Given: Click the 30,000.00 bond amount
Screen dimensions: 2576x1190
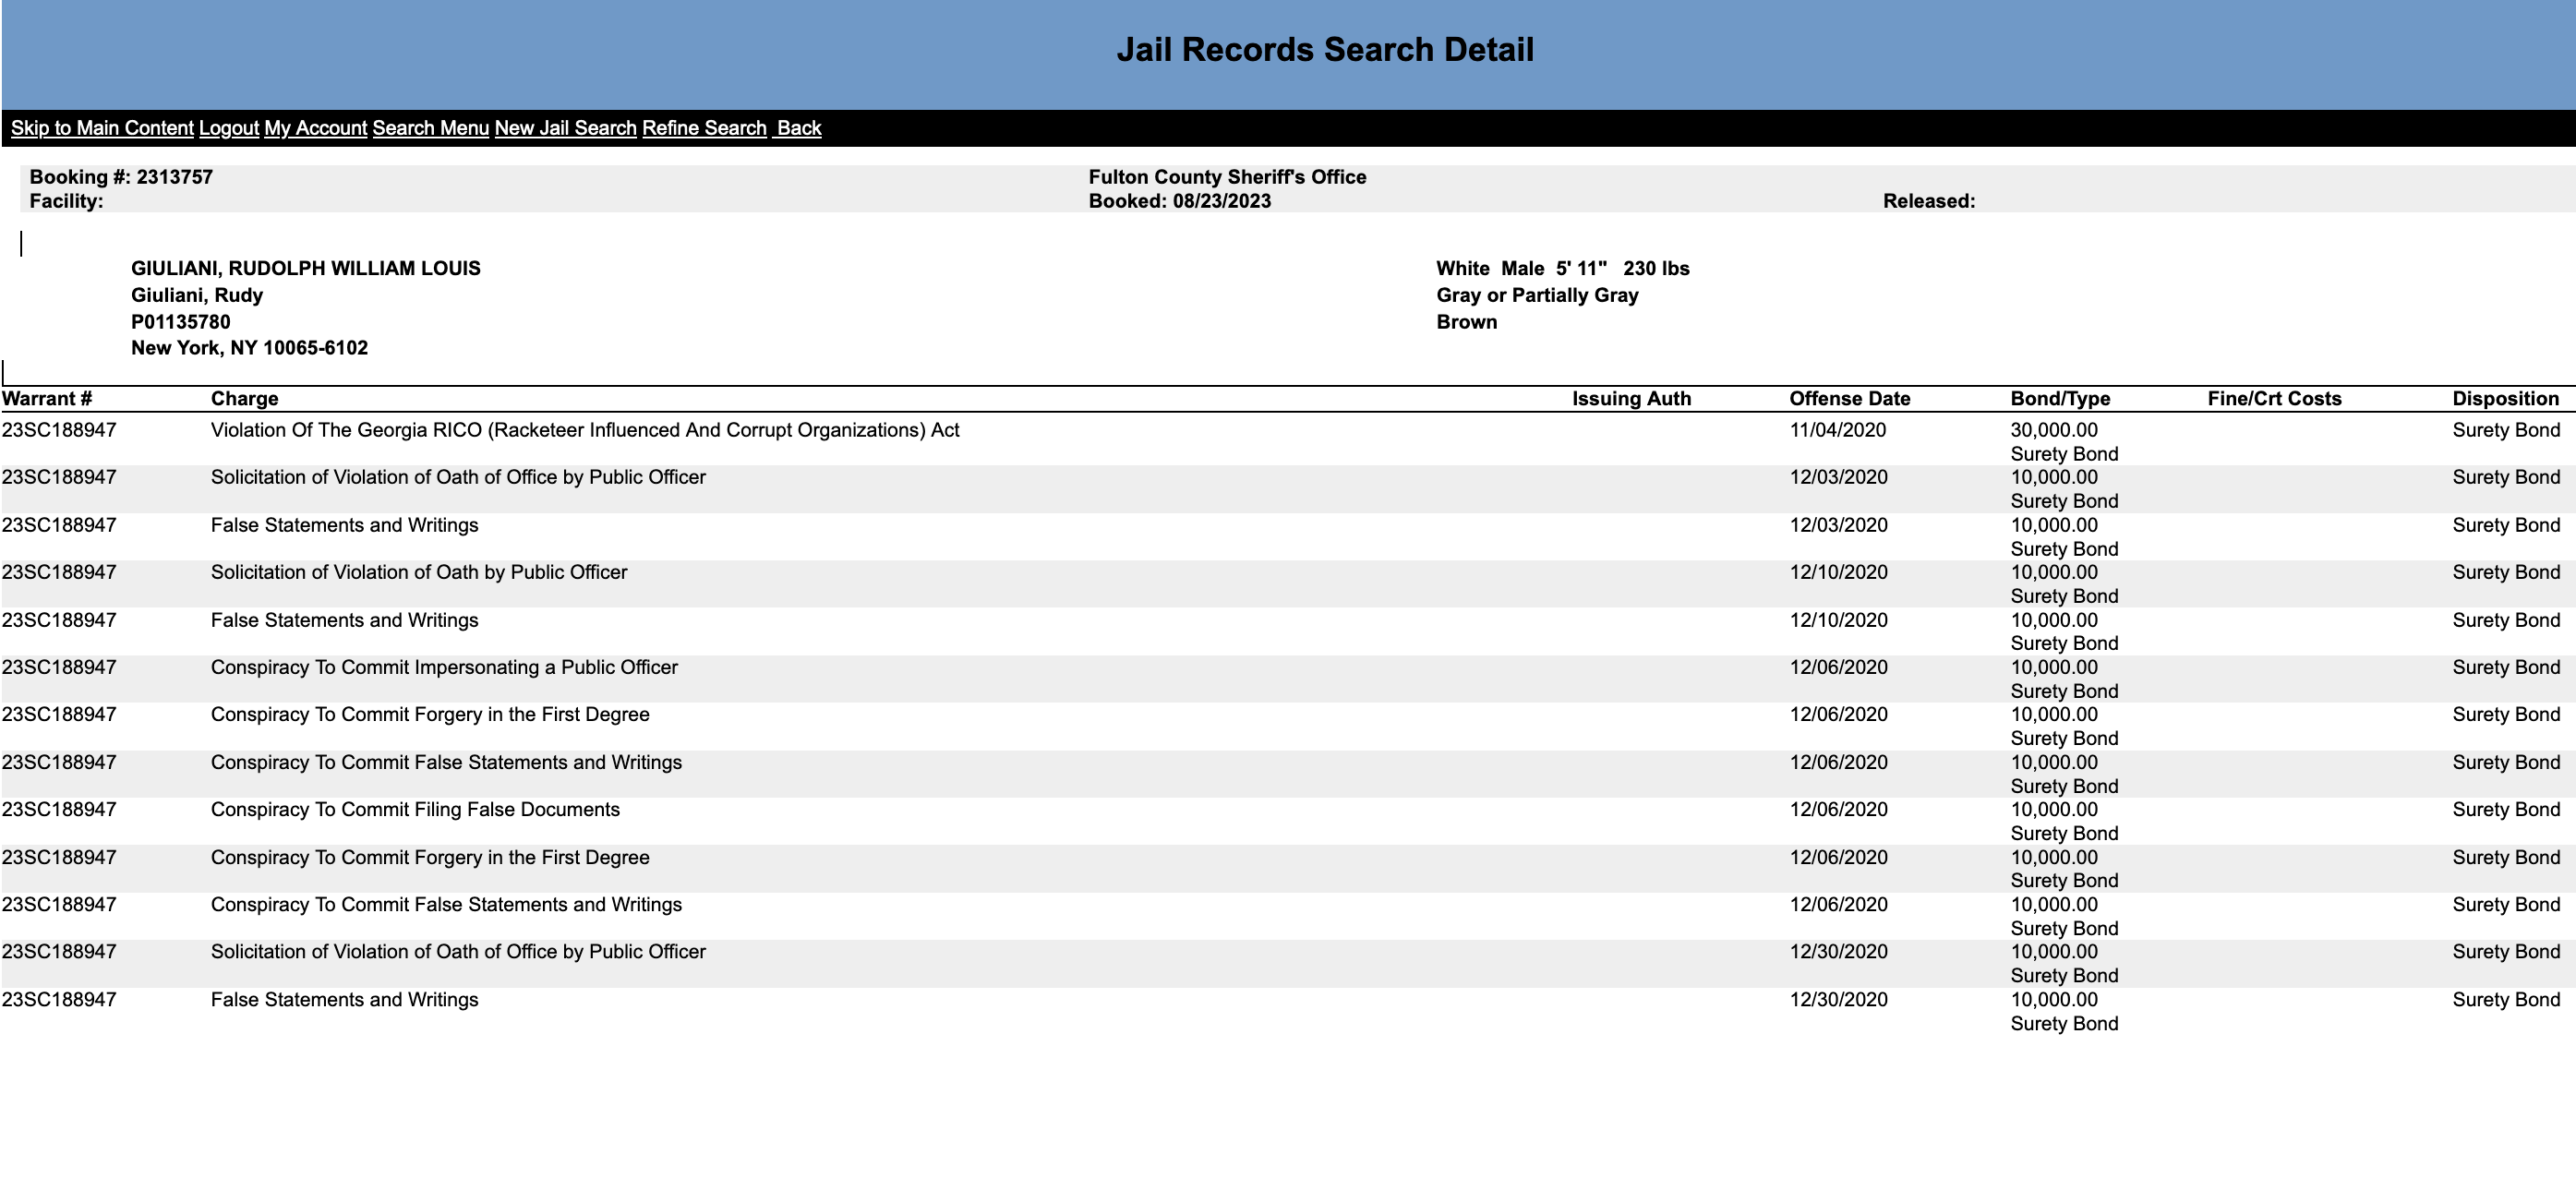Looking at the screenshot, I should pos(2054,430).
